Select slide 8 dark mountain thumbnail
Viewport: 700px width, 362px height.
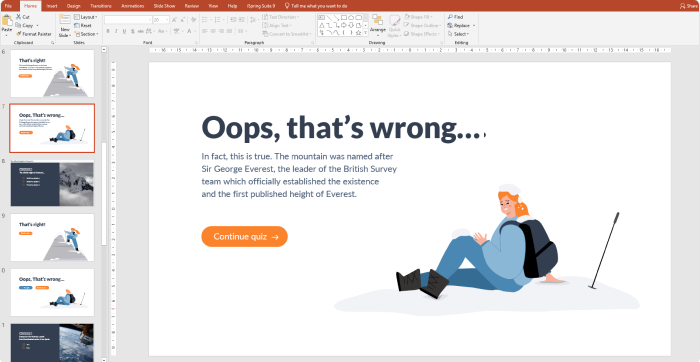point(52,184)
